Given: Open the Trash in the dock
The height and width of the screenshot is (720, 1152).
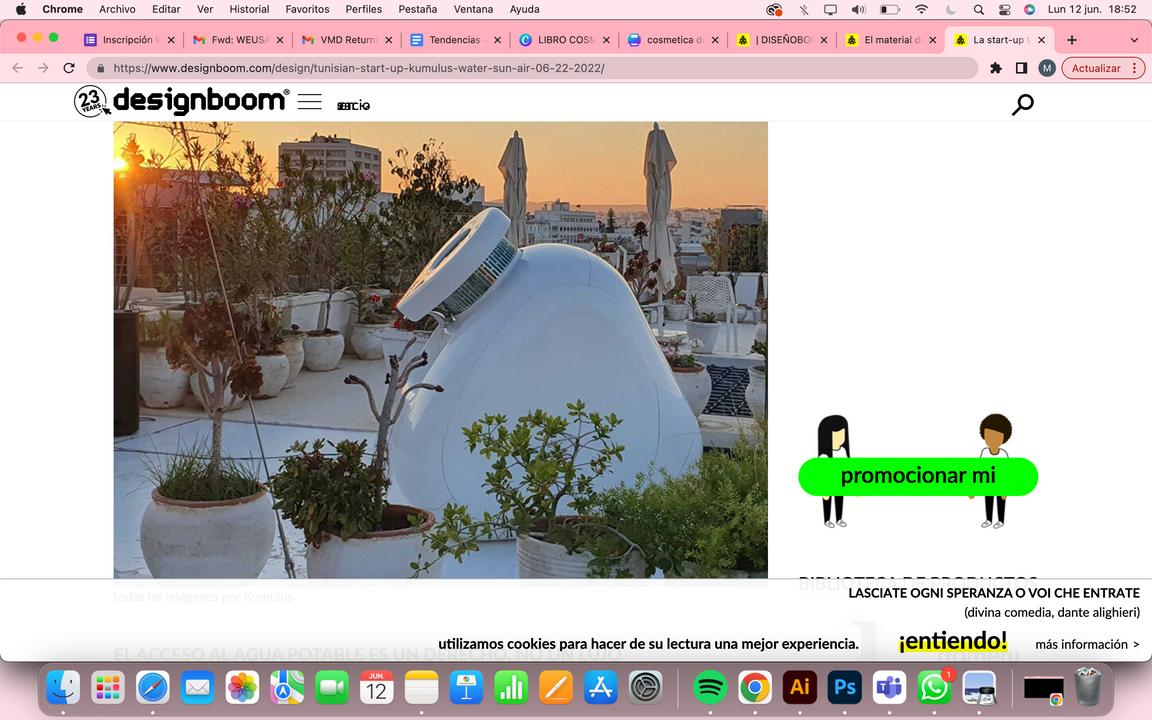Looking at the screenshot, I should [1088, 688].
